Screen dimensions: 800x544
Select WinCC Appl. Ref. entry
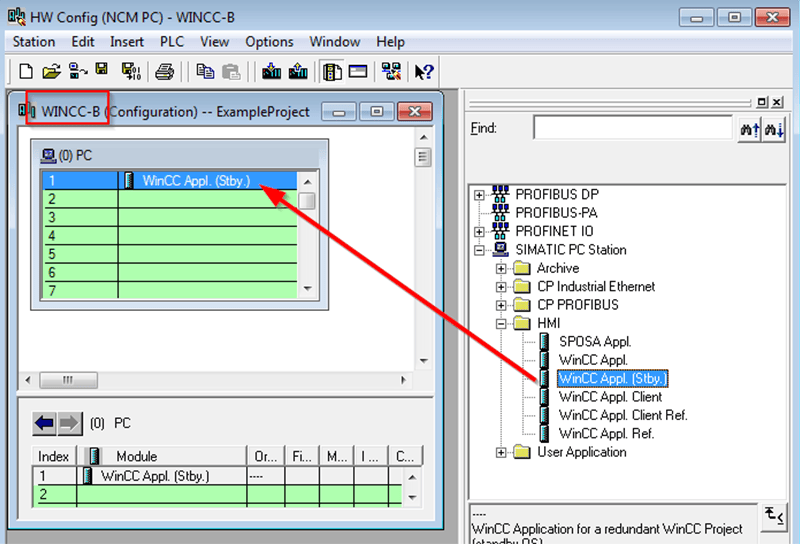click(606, 433)
